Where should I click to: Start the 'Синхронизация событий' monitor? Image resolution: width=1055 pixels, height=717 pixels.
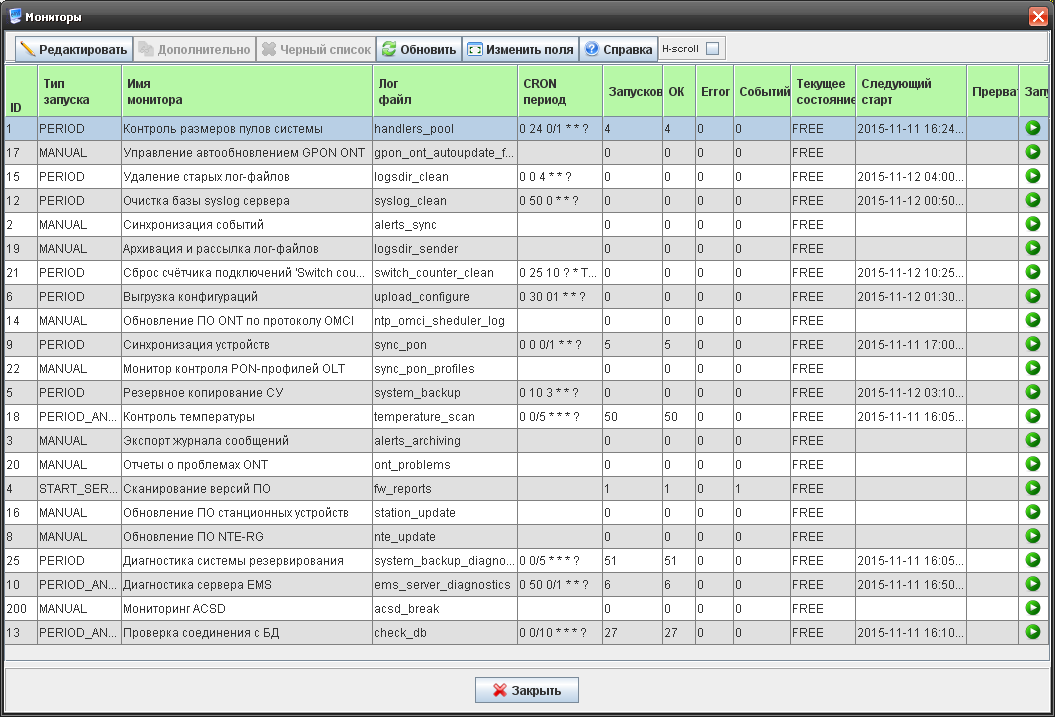[x=1033, y=224]
